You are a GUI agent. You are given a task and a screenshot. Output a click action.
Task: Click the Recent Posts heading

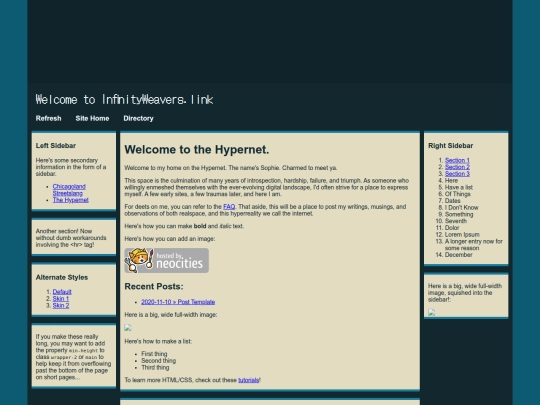(154, 286)
